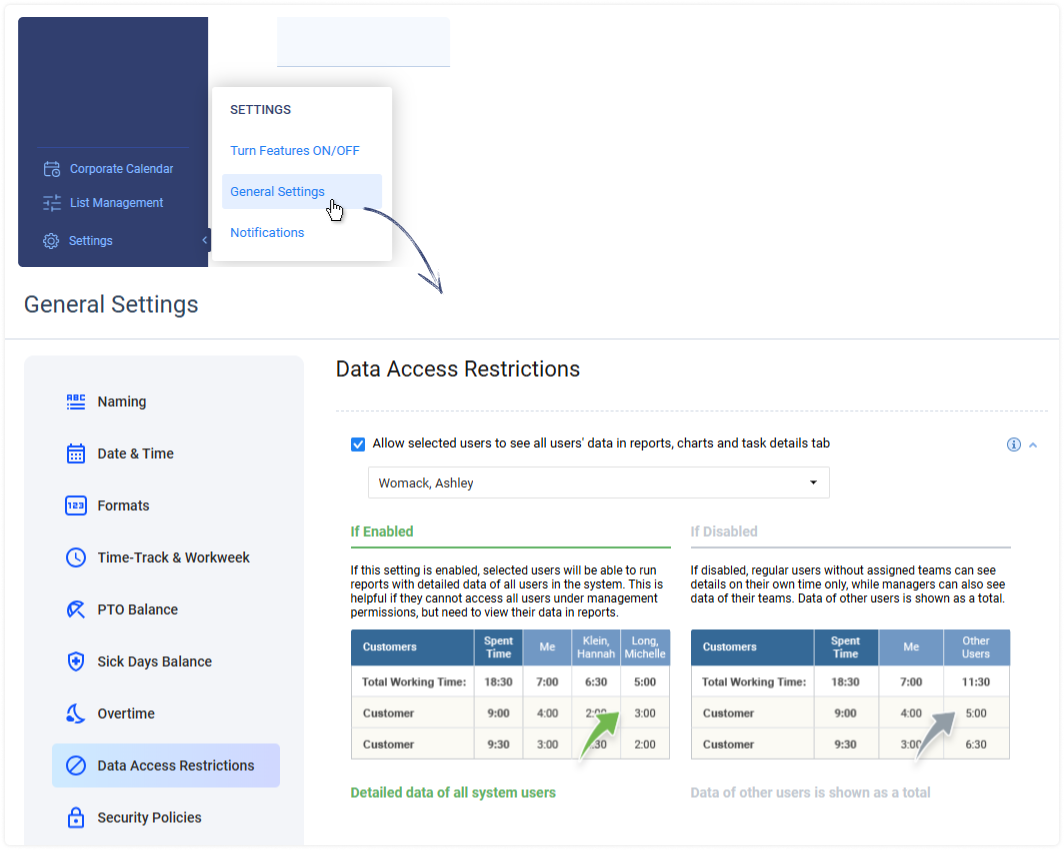Enable allowing selected users to see all data
Viewport: 1064px width, 850px height.
(x=357, y=443)
